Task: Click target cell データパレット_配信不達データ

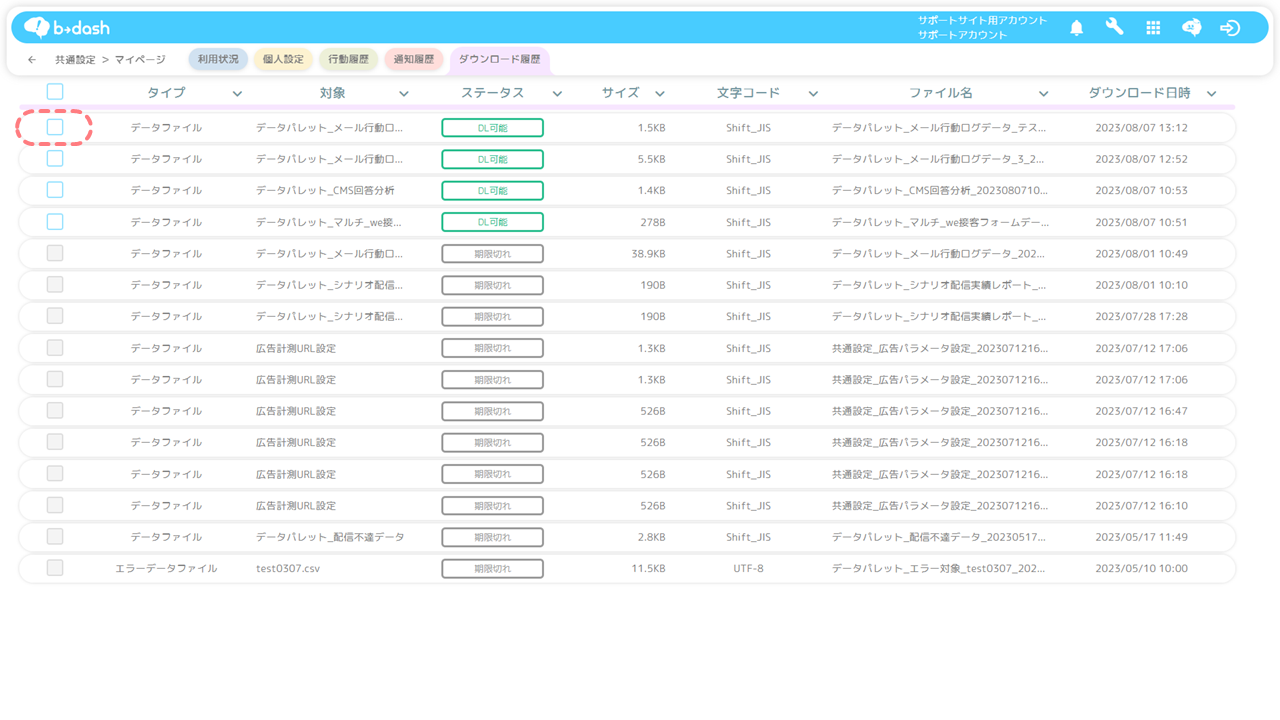Action: [330, 537]
